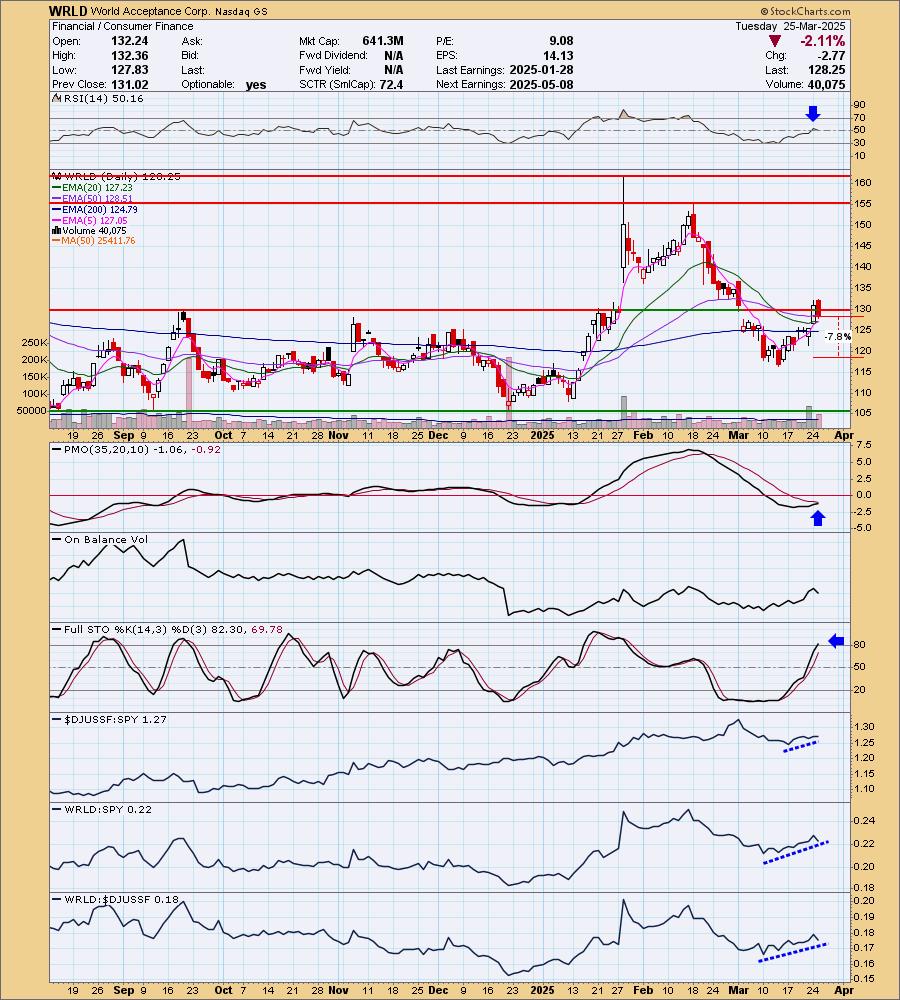Click the Nasdaq GS exchange label
The height and width of the screenshot is (1000, 900).
coord(241,11)
